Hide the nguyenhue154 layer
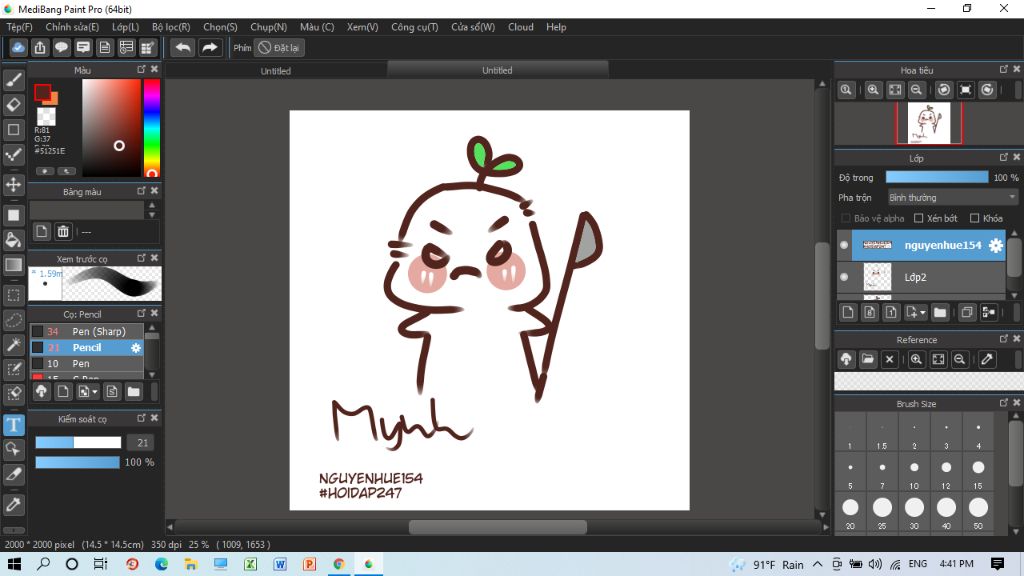1024x576 pixels. click(844, 246)
